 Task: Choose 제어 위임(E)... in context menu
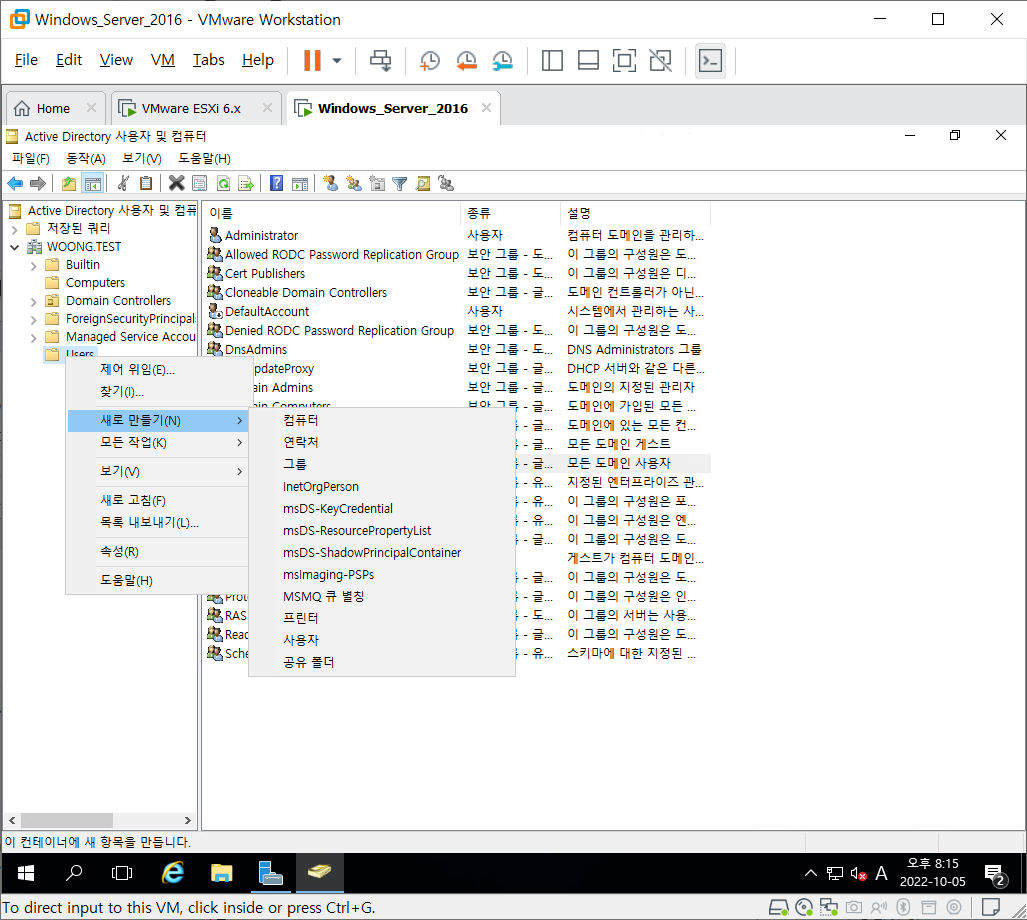(158, 369)
